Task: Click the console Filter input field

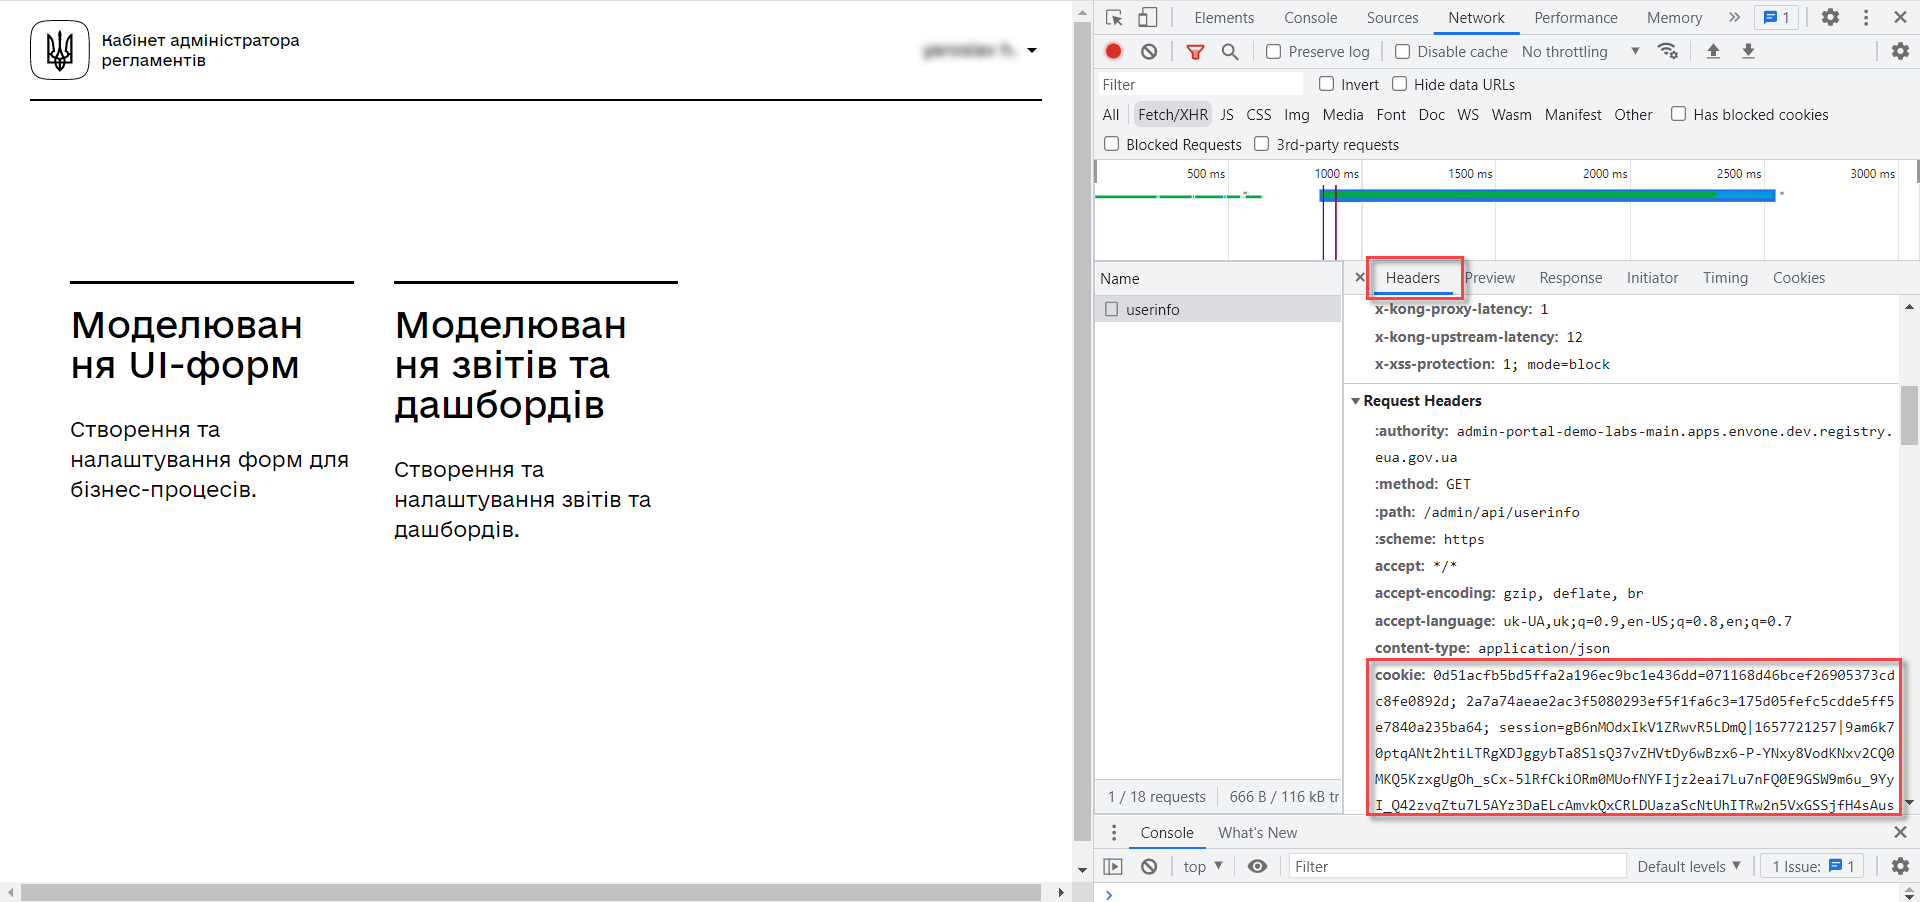Action: coord(1457,866)
